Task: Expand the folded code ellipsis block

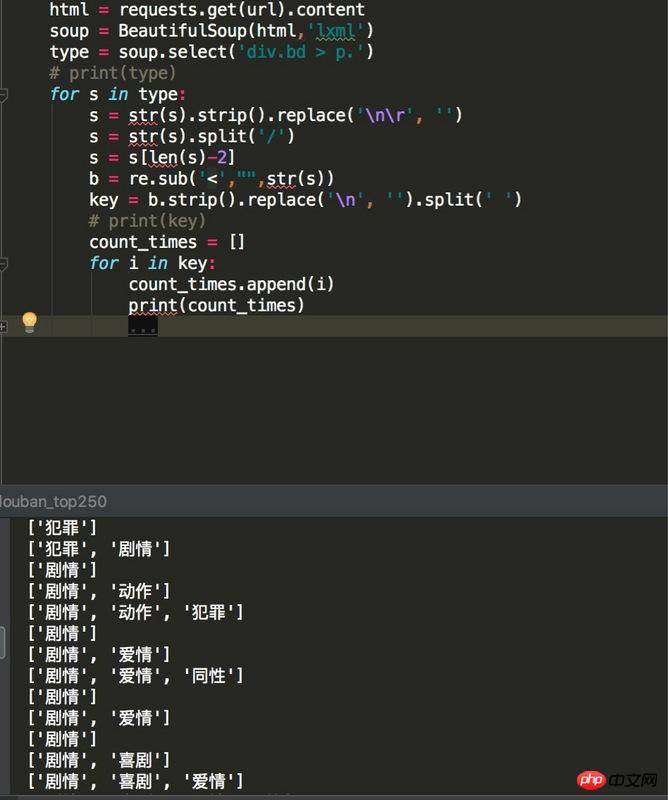Action: click(142, 326)
